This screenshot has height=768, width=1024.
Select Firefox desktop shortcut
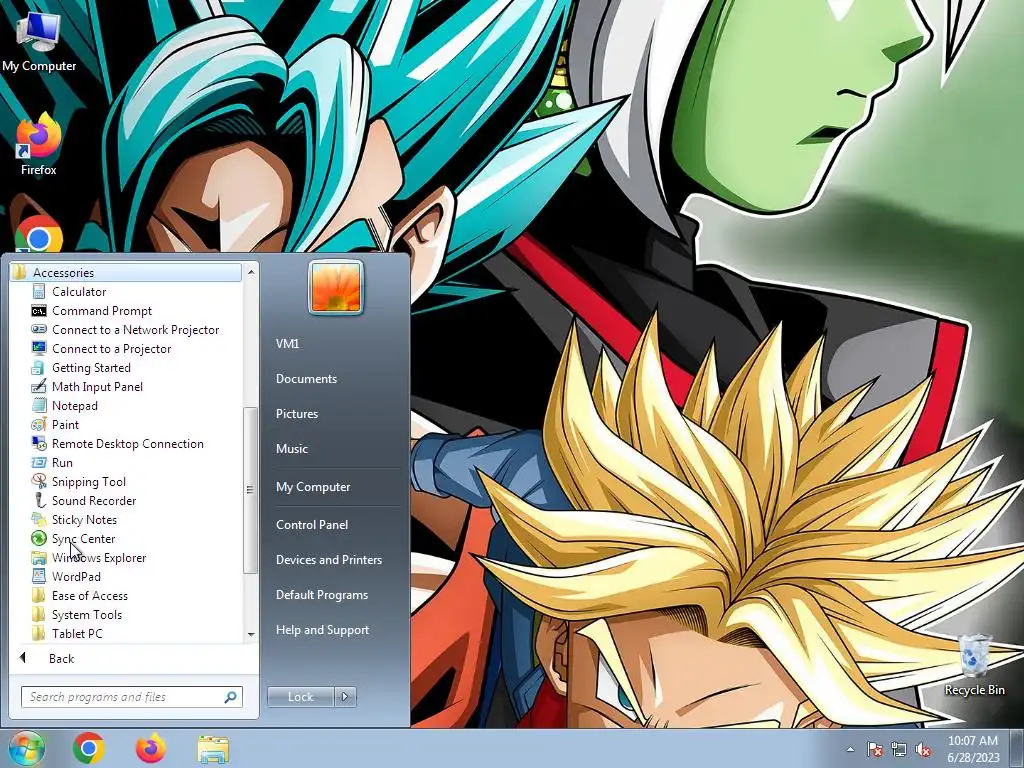pos(39,144)
